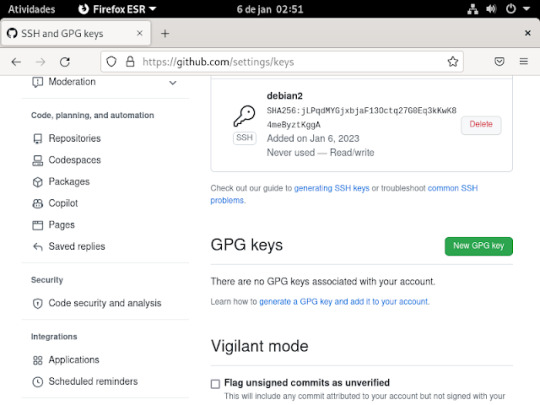Open the Pocket save icon

[x=499, y=62]
